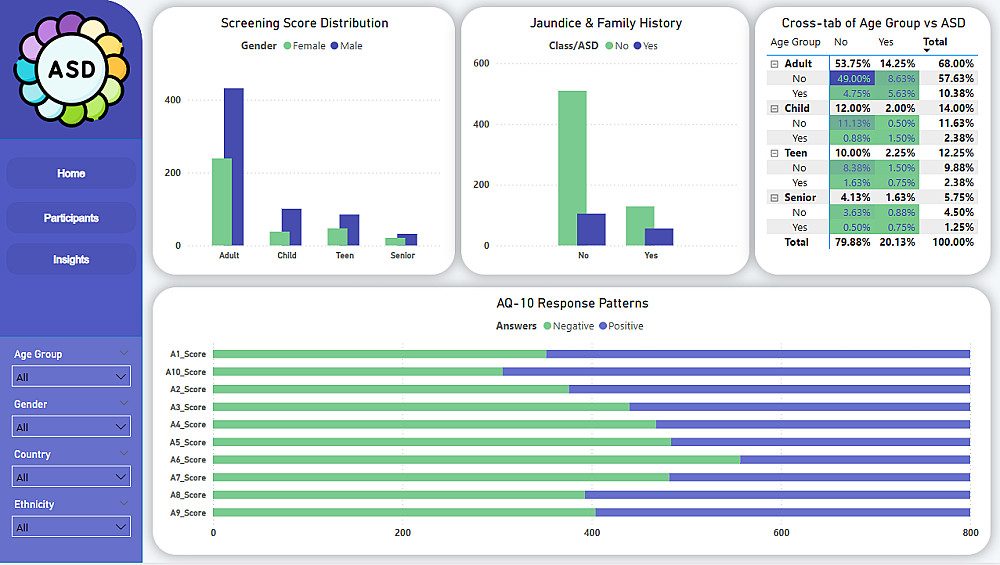Screen dimensions: 1000x565
Task: Open the Participants page
Action: point(71,218)
